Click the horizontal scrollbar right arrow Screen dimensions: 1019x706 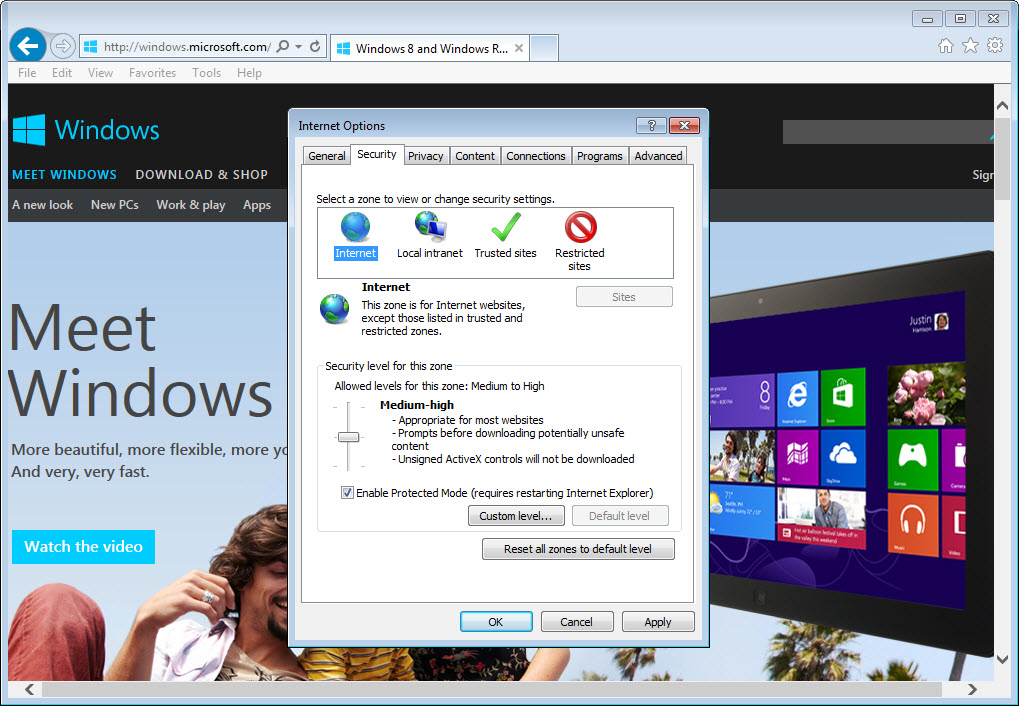[x=972, y=688]
